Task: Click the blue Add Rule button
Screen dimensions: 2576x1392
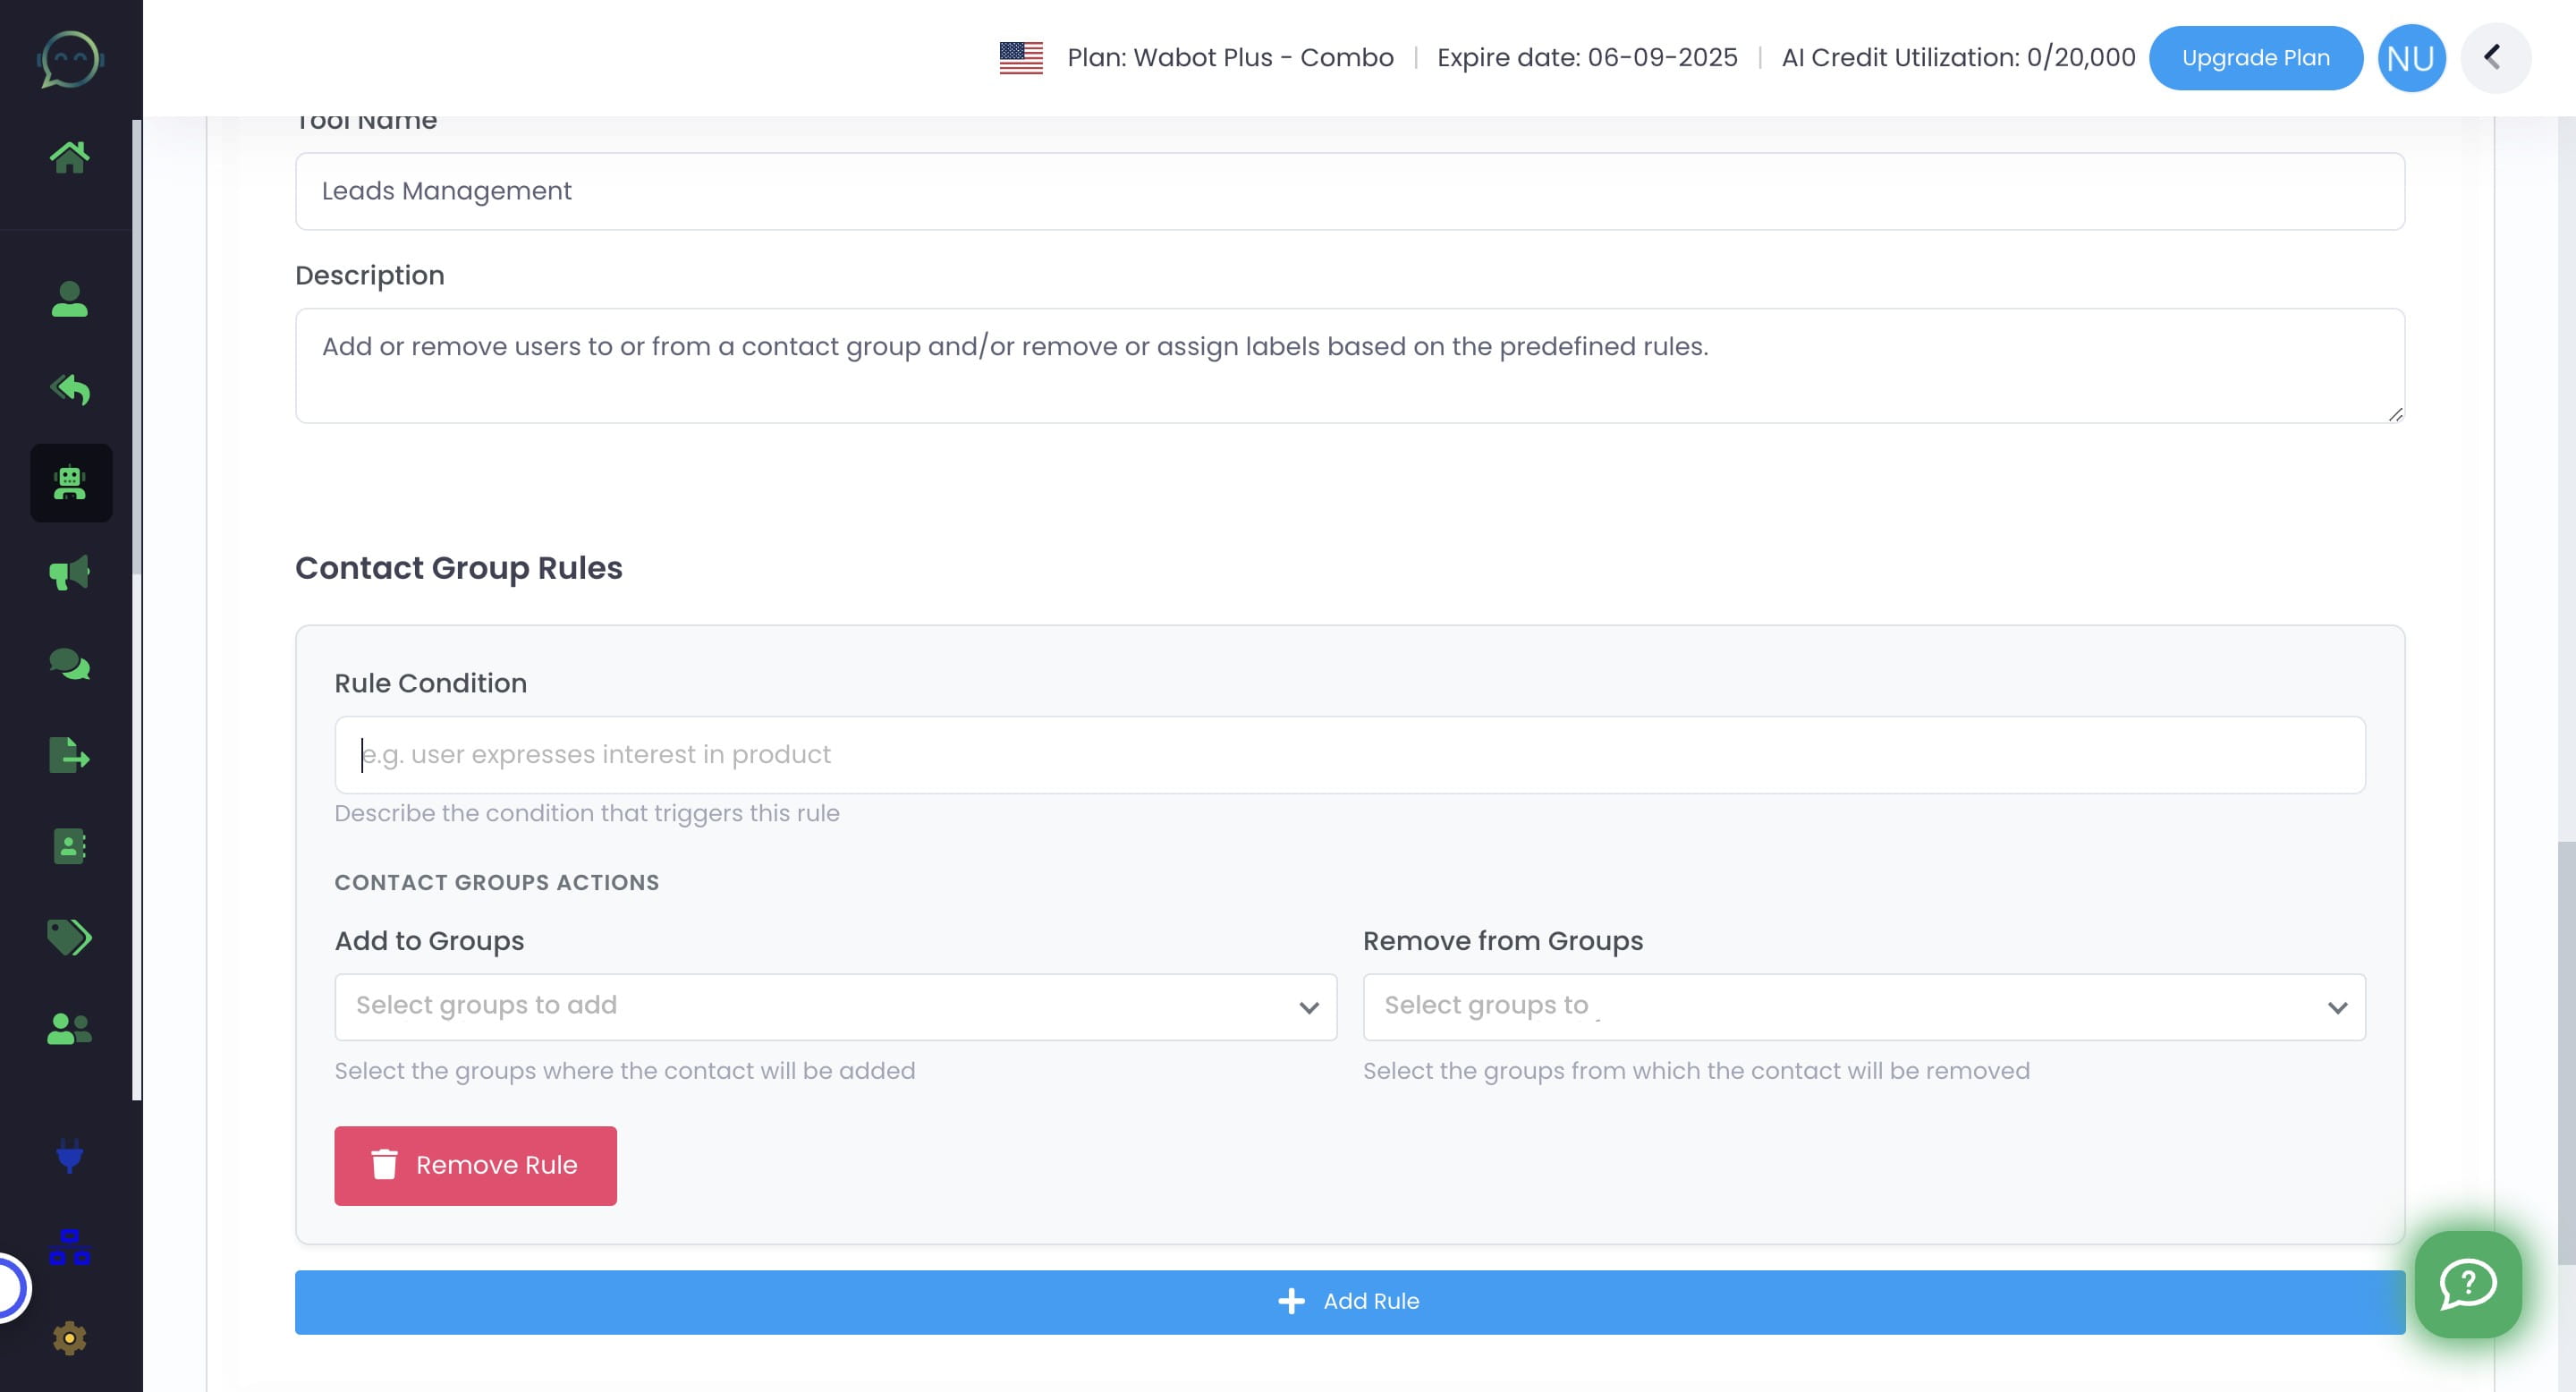Action: [1349, 1301]
